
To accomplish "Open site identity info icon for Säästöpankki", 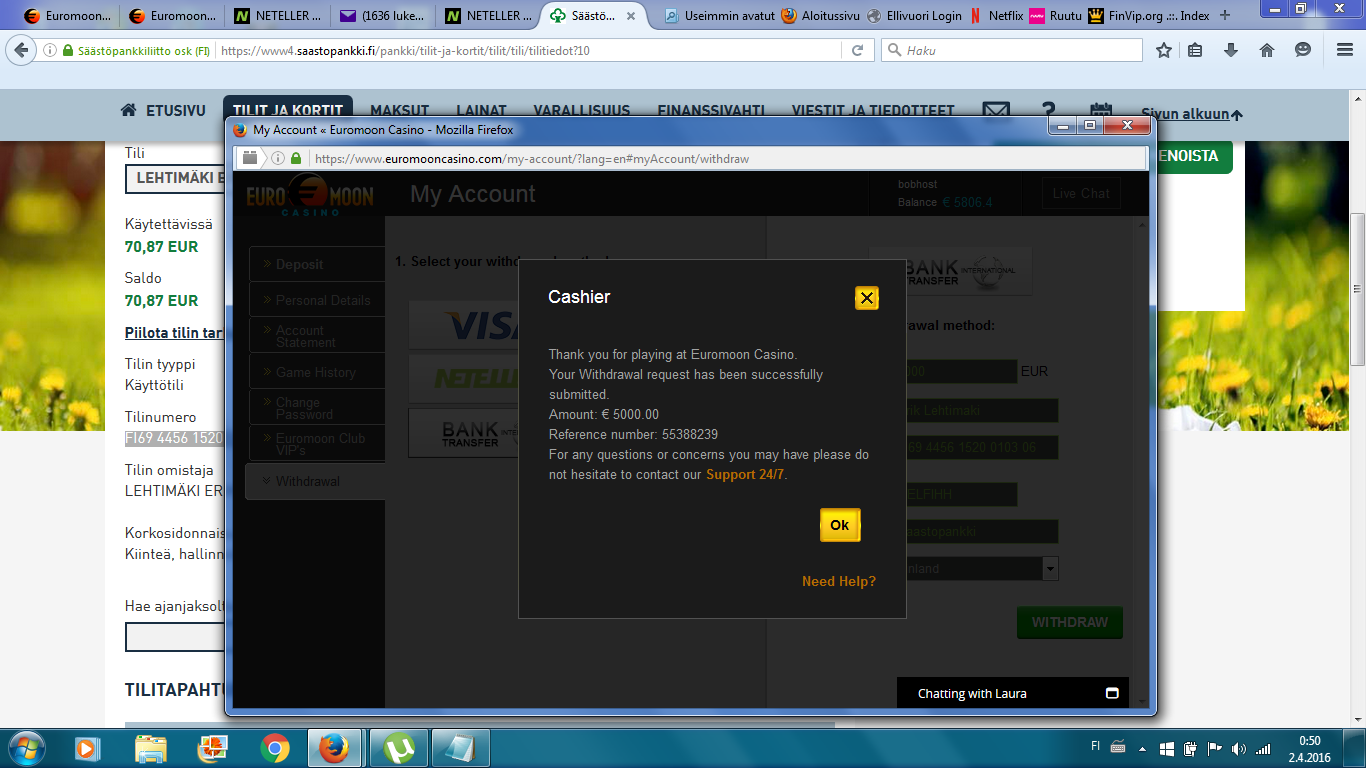I will 50,50.
